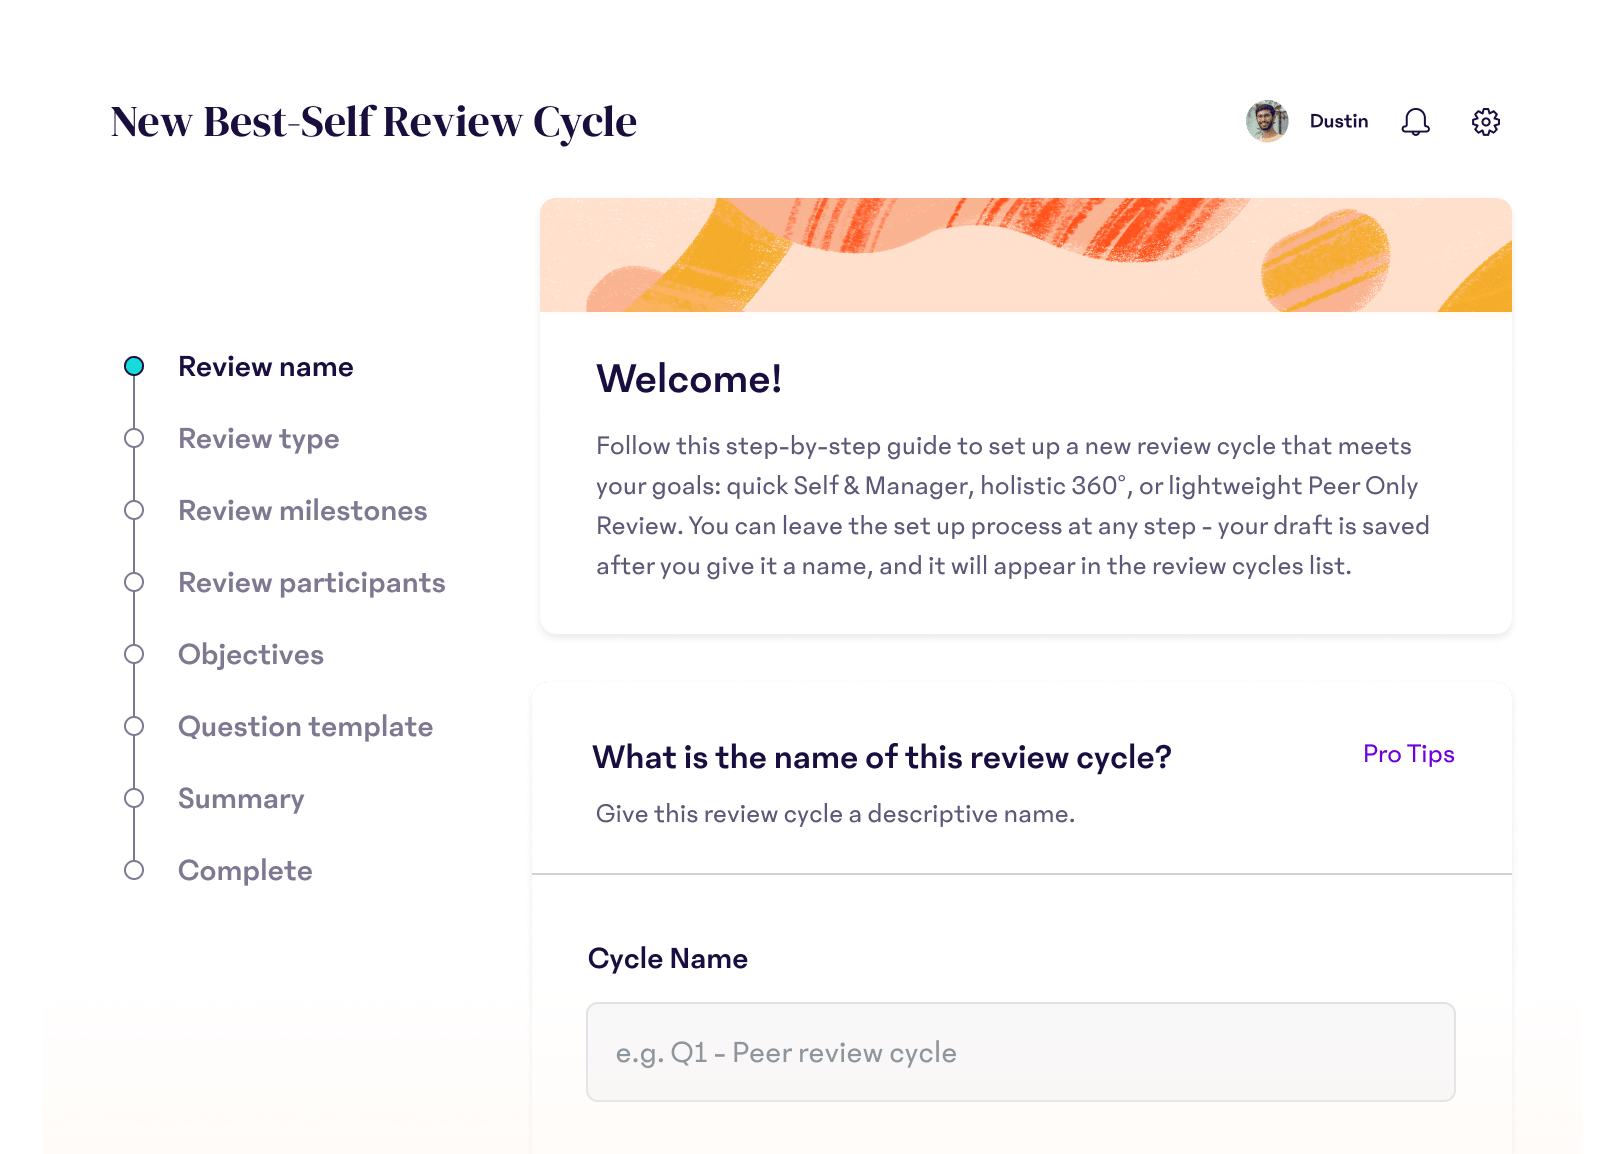Viewport: 1608px width, 1154px height.
Task: Click the Dustin username label
Action: coord(1339,121)
